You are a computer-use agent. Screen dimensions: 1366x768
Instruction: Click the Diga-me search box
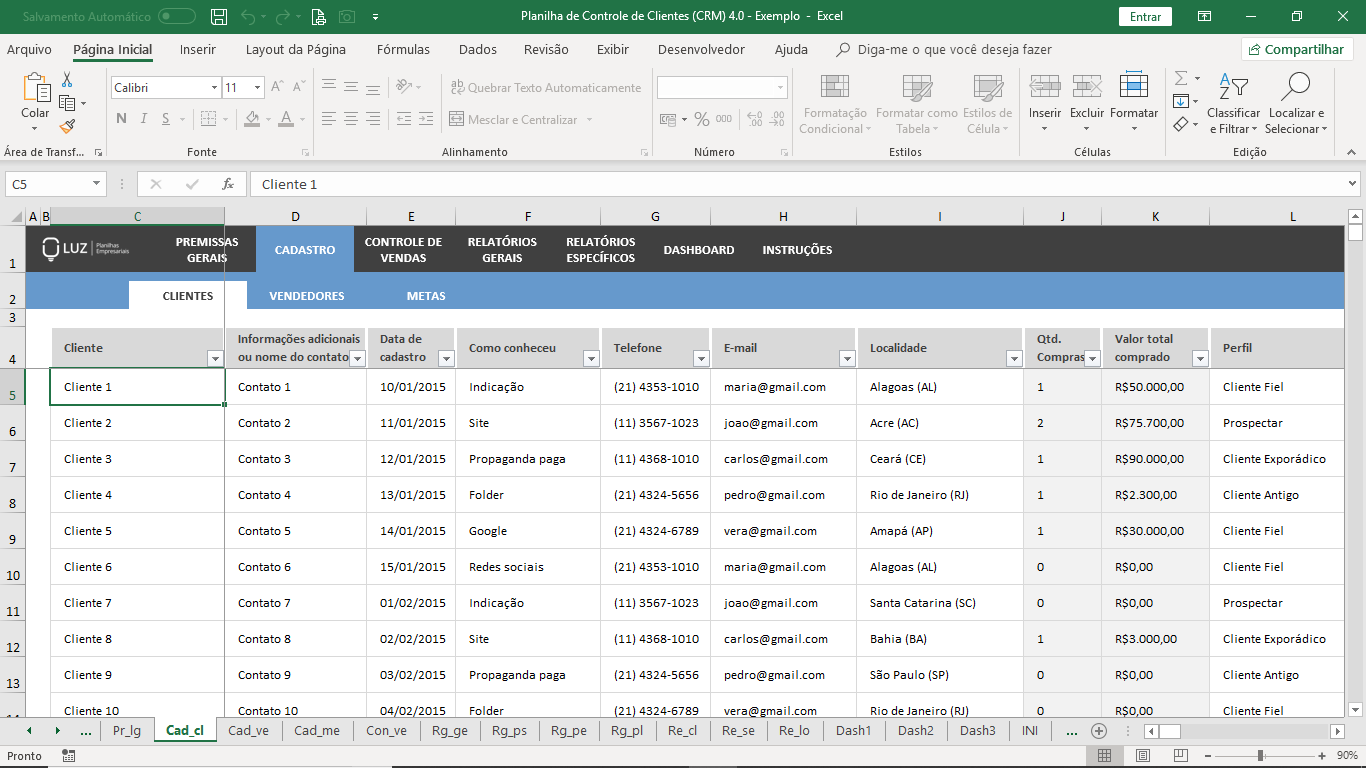[x=943, y=49]
